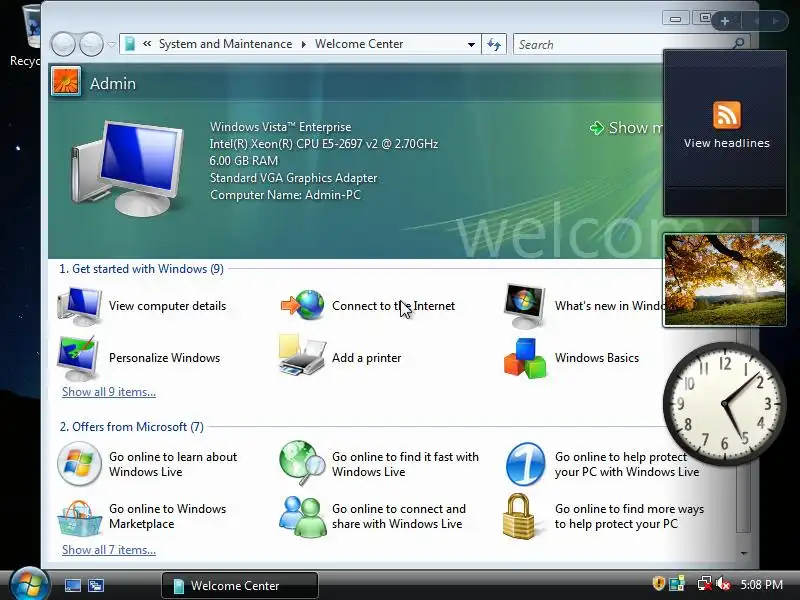
Task: Open recent pages dropdown next to Forward
Action: [112, 44]
